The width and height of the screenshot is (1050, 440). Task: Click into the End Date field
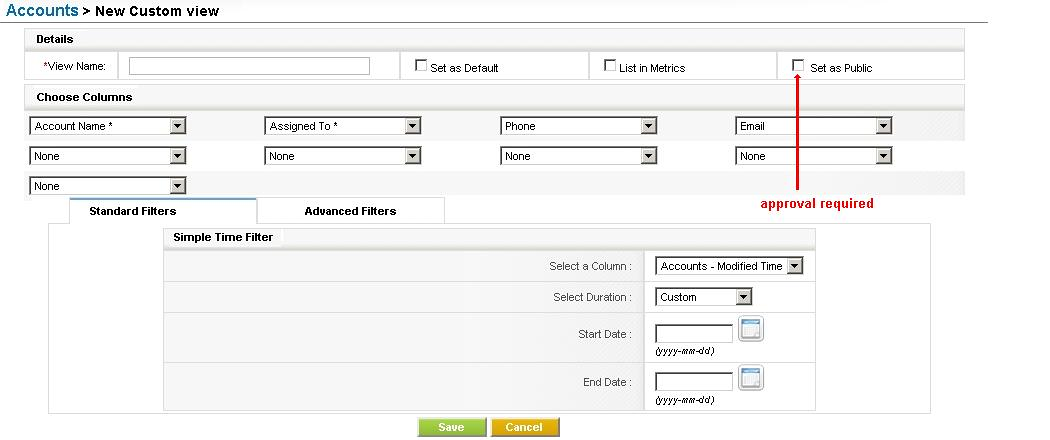point(694,382)
